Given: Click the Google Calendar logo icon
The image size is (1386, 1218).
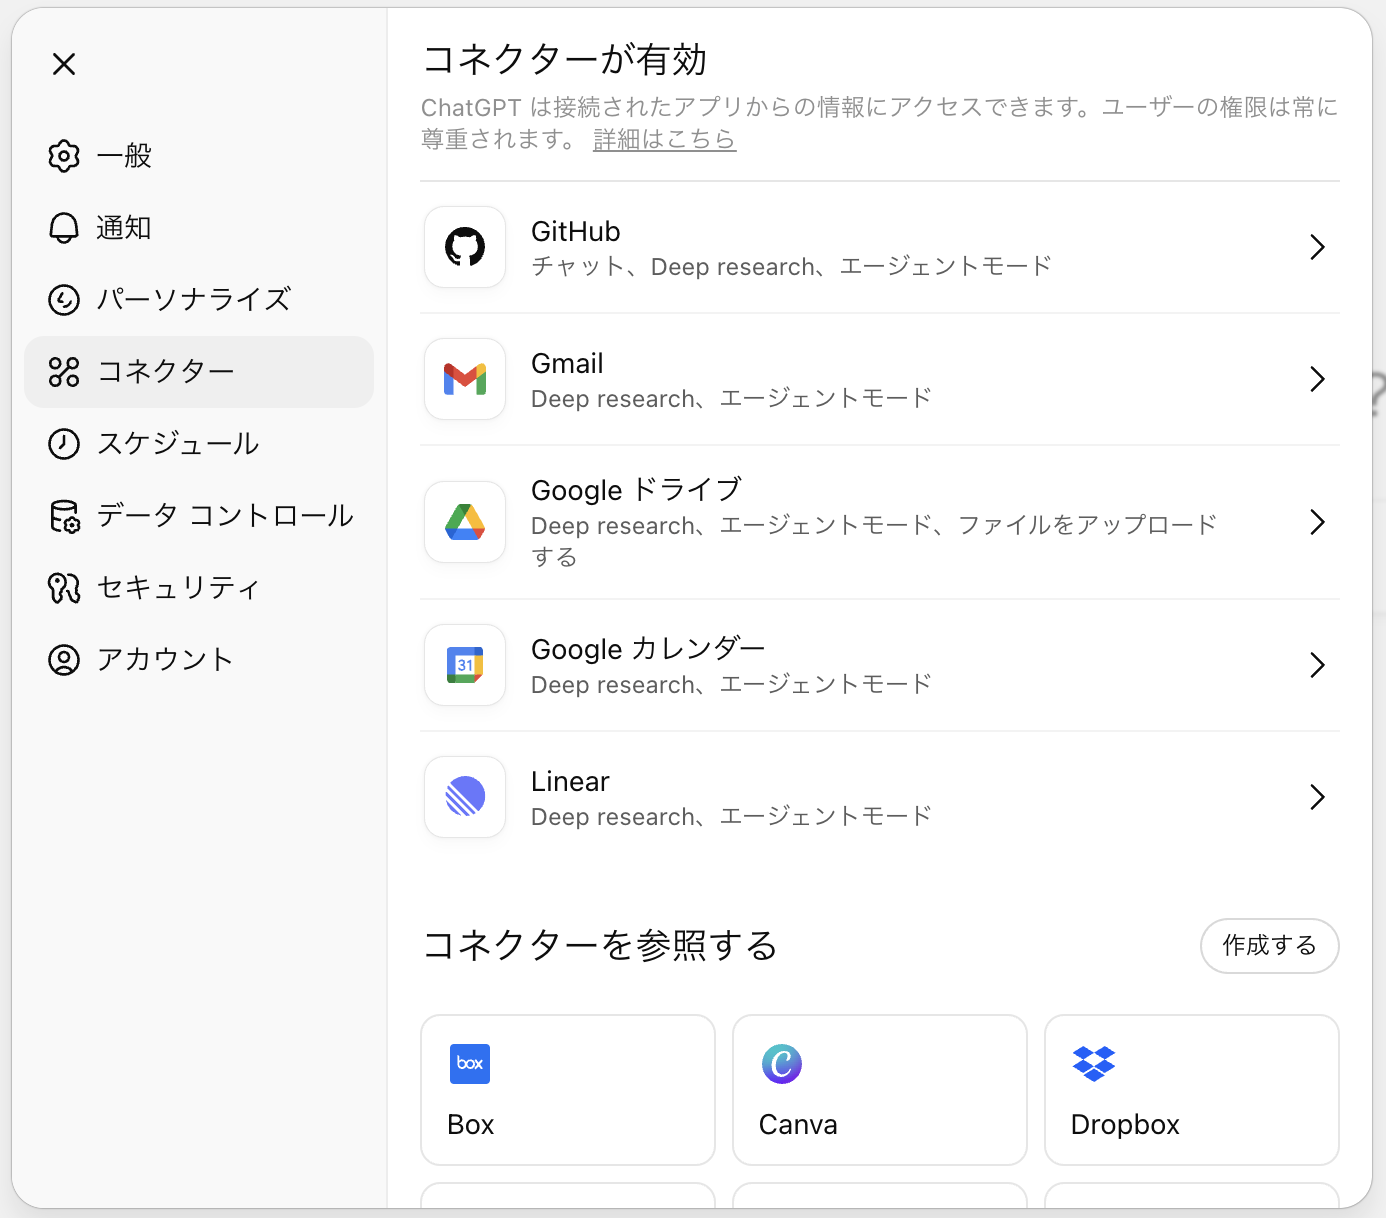Looking at the screenshot, I should pyautogui.click(x=465, y=665).
